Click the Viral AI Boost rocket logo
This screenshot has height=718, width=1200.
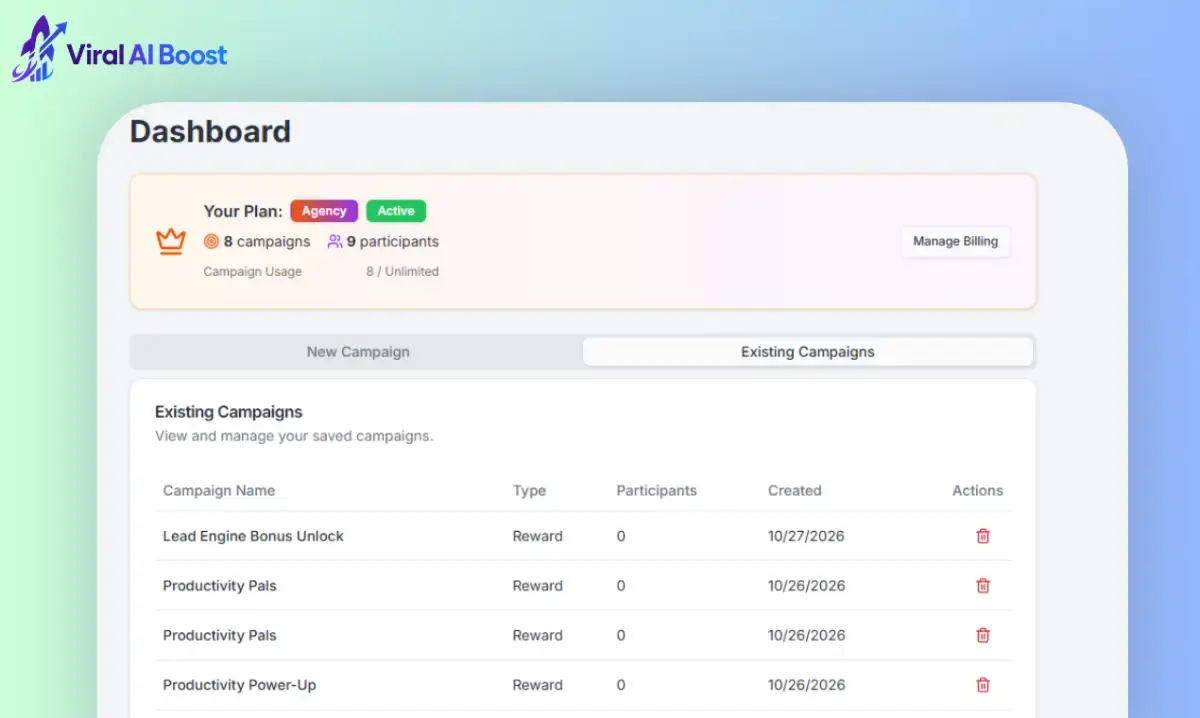[x=37, y=49]
